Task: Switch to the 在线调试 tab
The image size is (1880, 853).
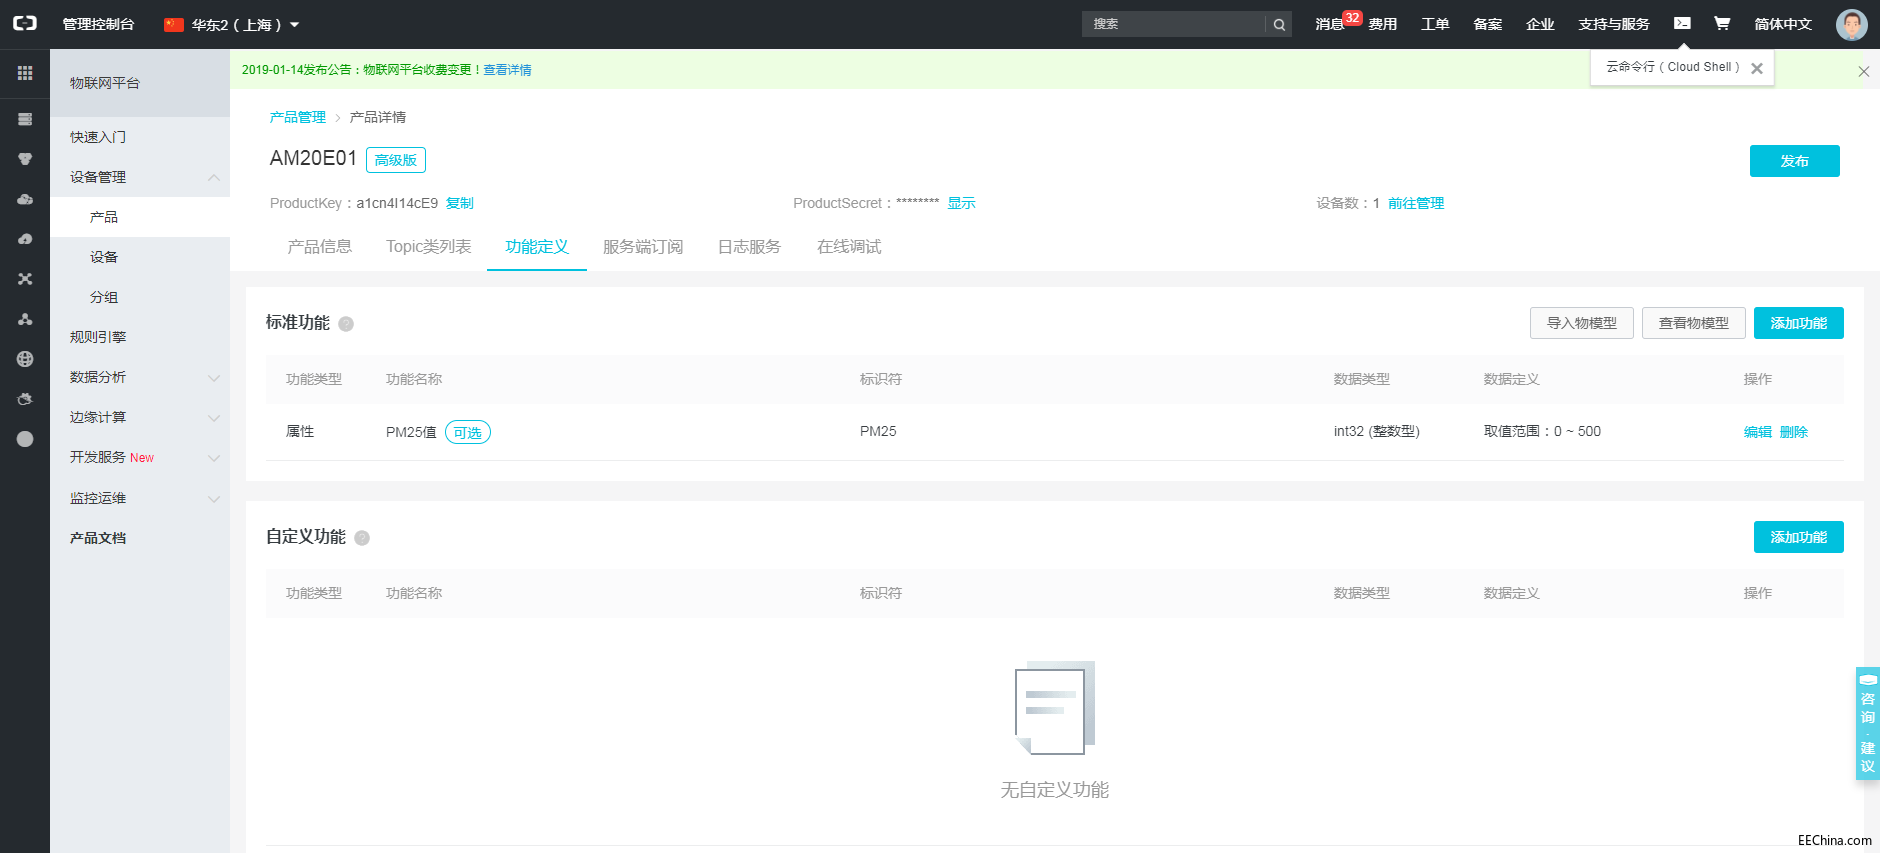Action: click(x=849, y=247)
